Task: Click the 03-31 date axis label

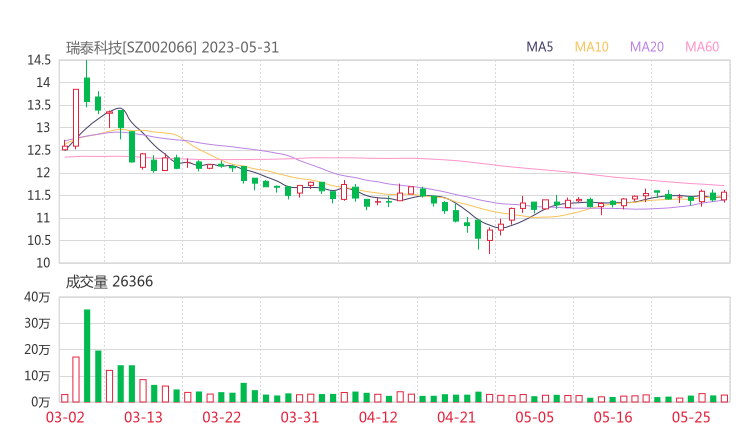Action: click(300, 417)
